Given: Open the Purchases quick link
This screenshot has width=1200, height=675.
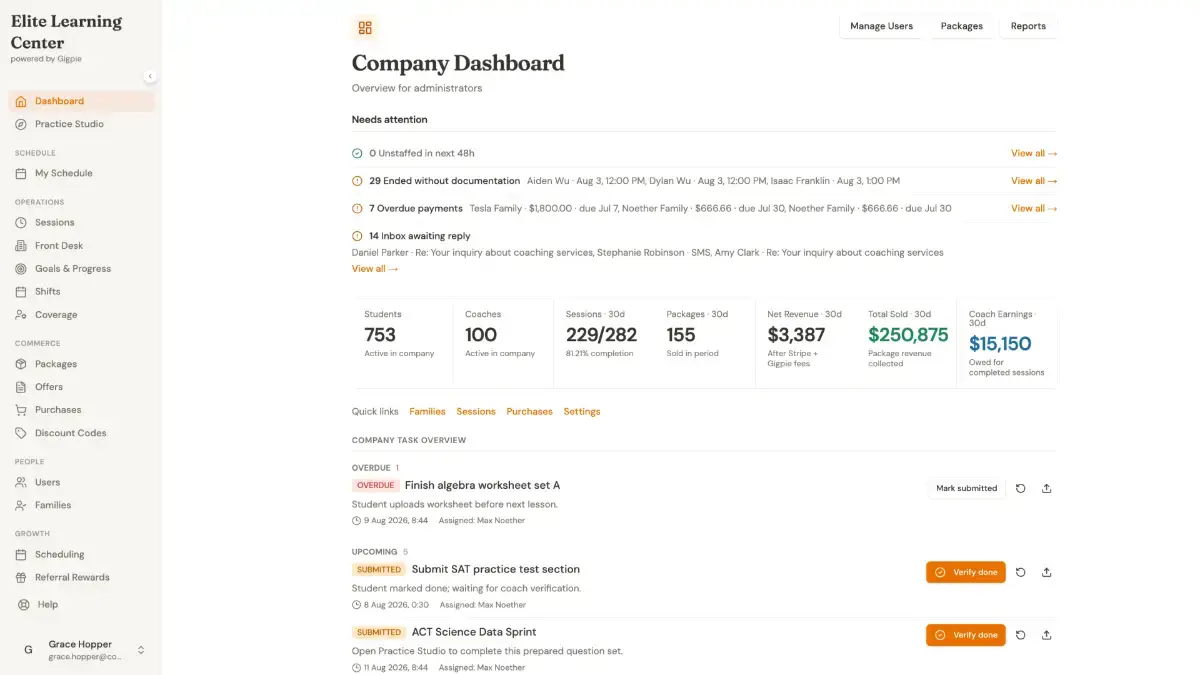Looking at the screenshot, I should pos(529,411).
